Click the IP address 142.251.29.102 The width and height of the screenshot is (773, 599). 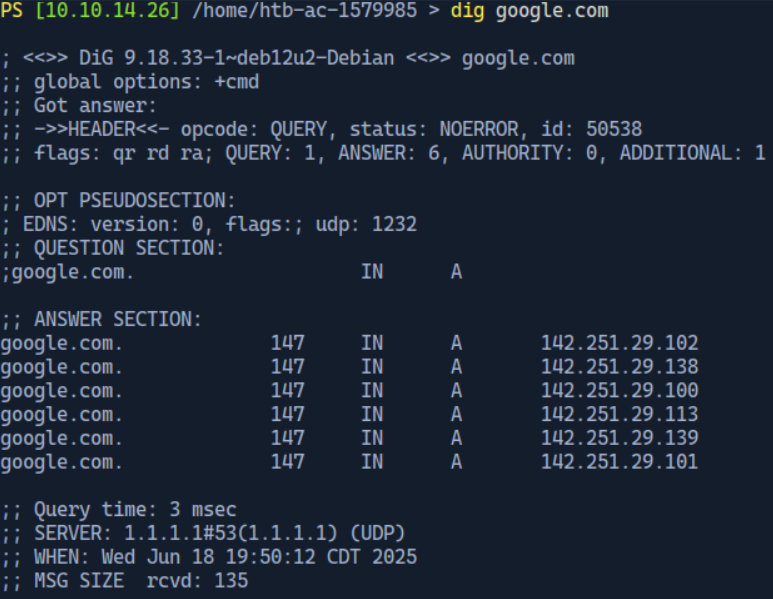tap(619, 343)
